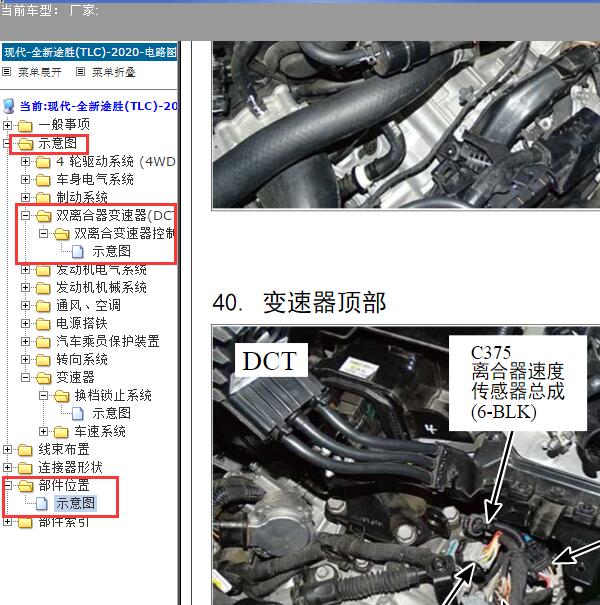The image size is (600, 605).
Task: Click the 通风、空调 folder icon
Action: coord(43,306)
